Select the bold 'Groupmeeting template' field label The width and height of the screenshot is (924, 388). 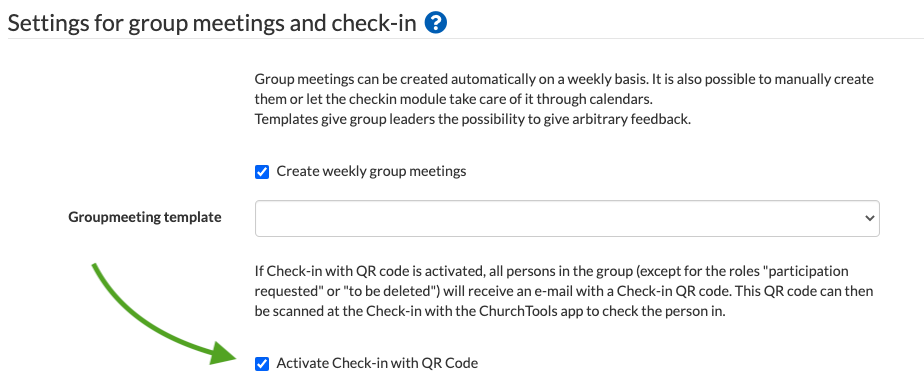tap(145, 217)
